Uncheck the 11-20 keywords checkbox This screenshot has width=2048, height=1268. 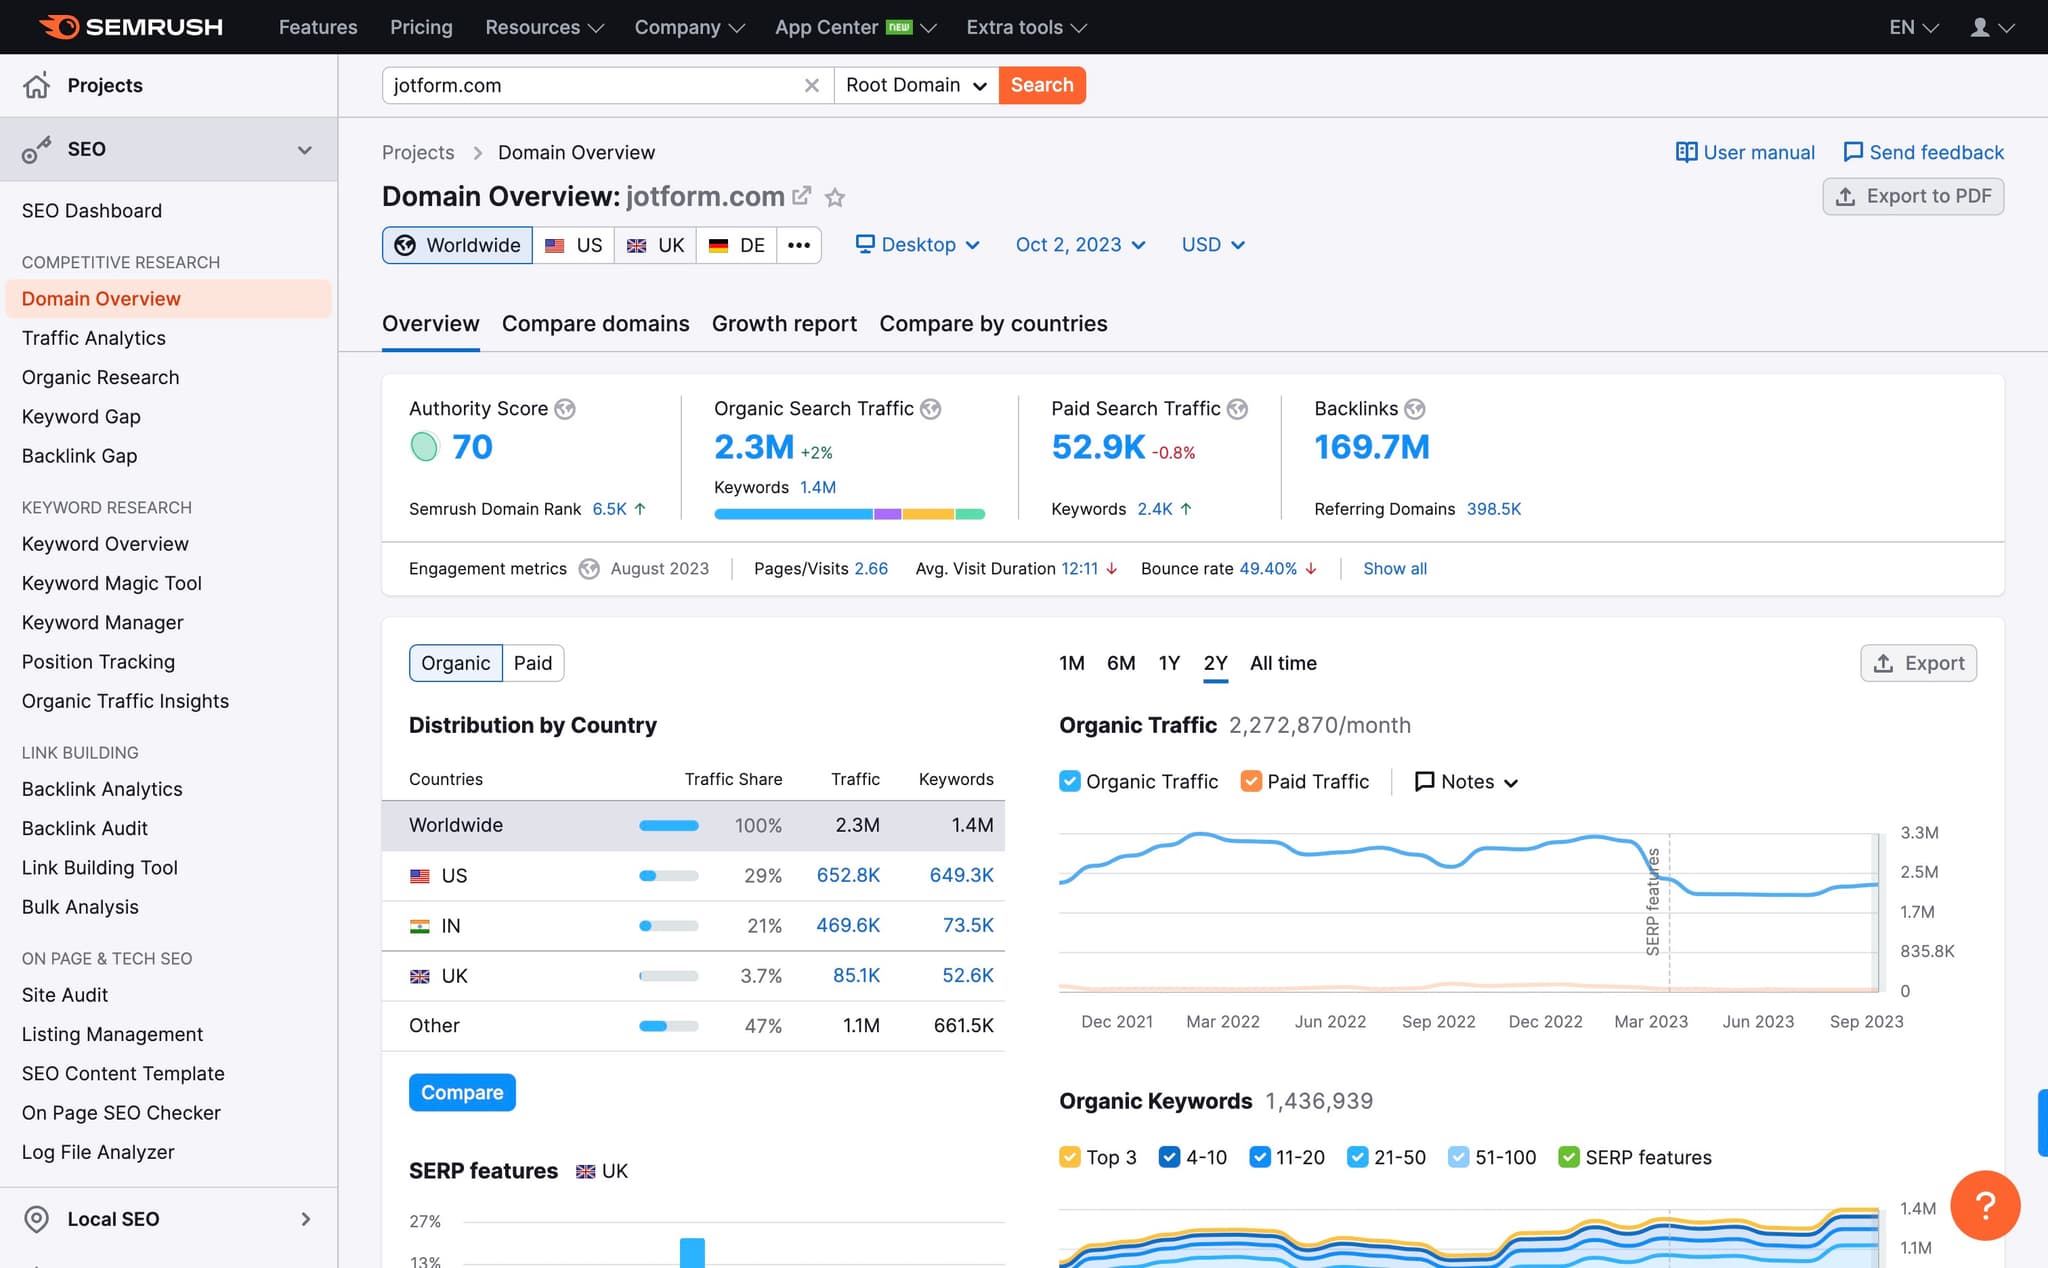click(x=1260, y=1157)
